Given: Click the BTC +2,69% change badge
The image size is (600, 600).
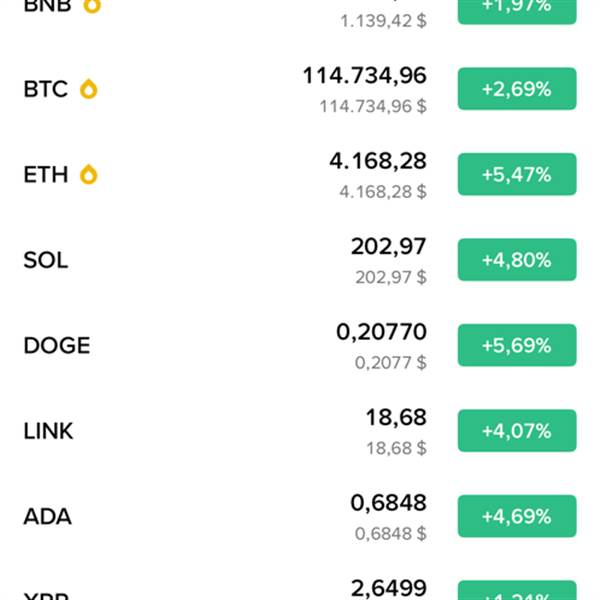Looking at the screenshot, I should [x=516, y=89].
